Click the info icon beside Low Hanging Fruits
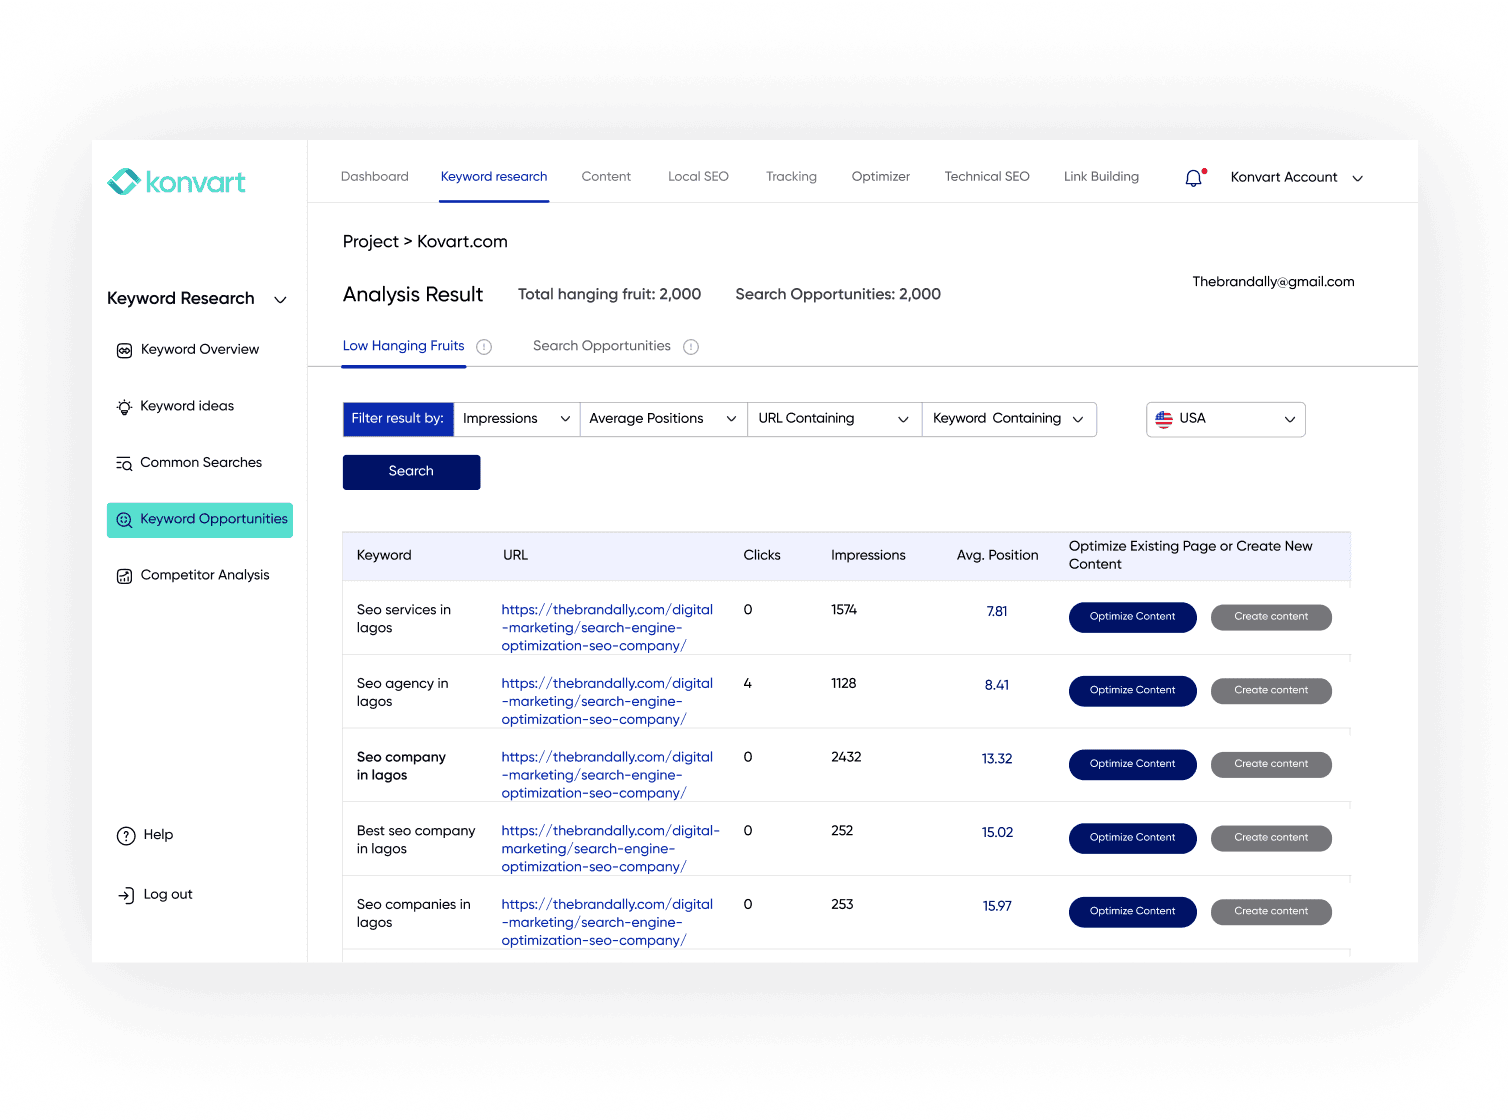Screen dimensions: 1508x1120 click(x=484, y=346)
